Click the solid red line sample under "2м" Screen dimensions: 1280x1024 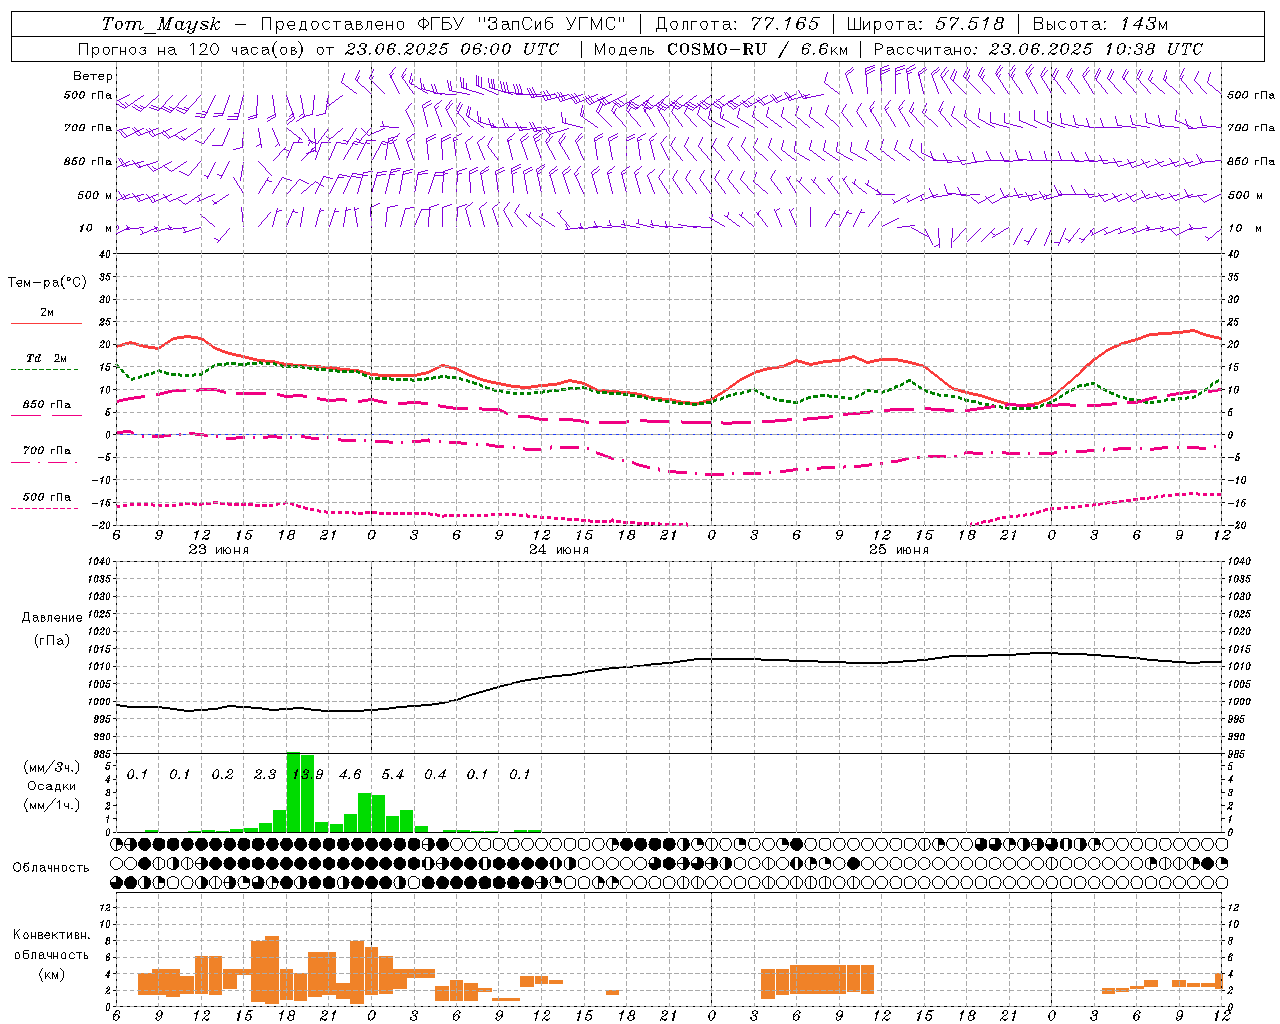pyautogui.click(x=46, y=324)
